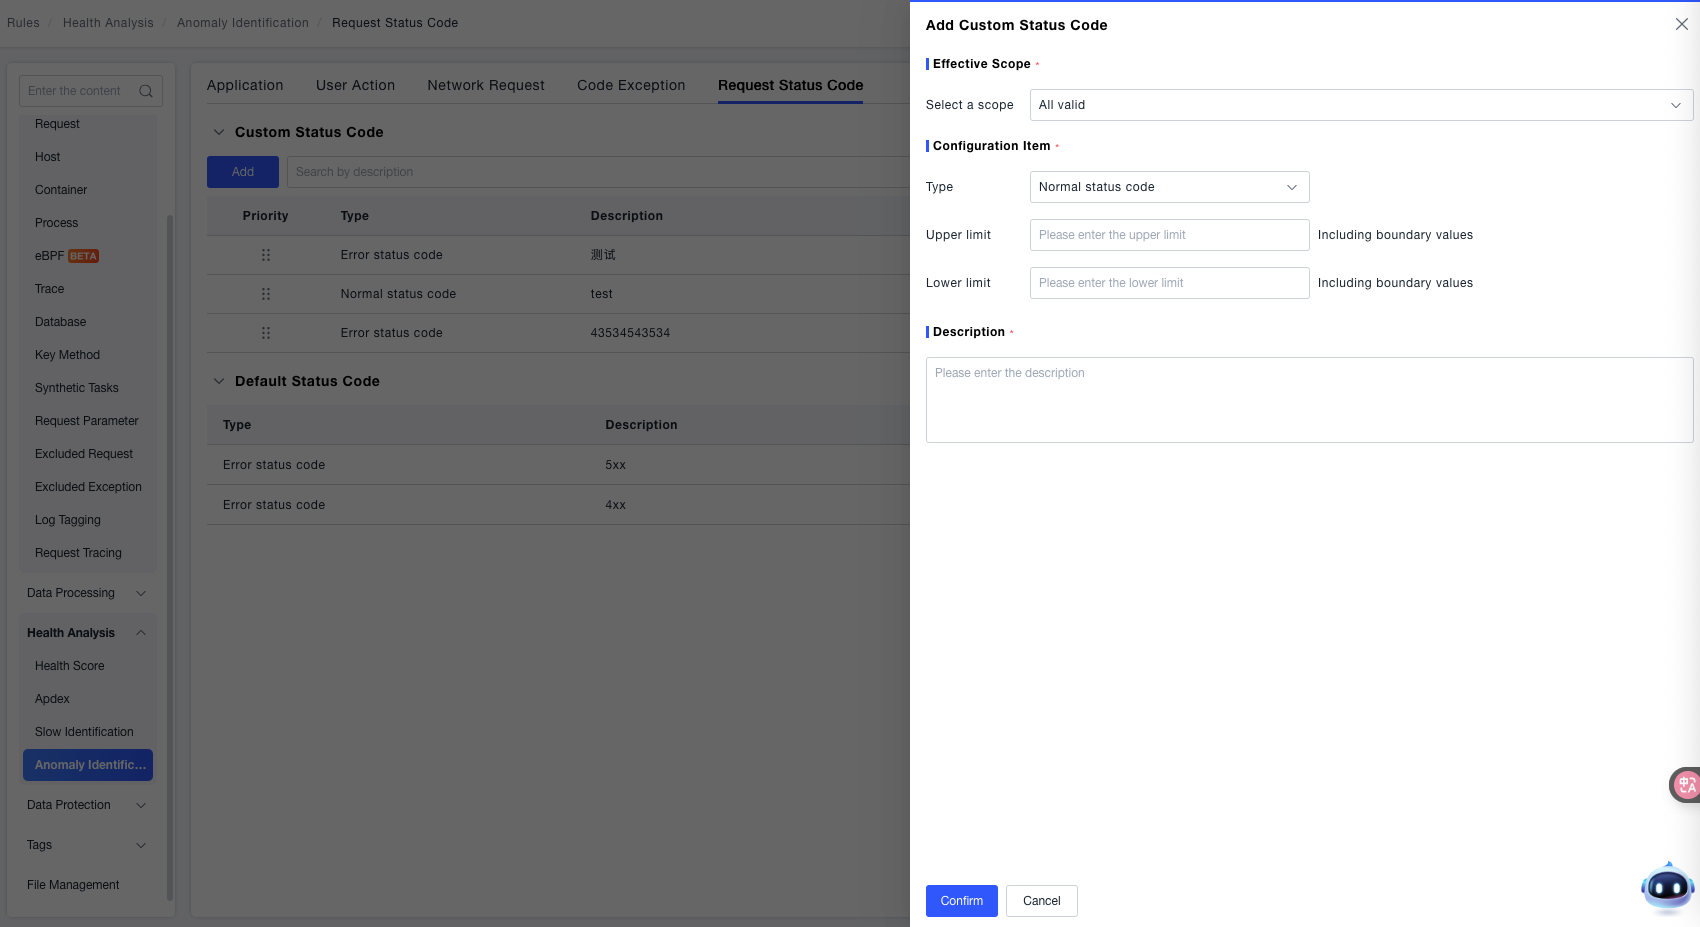The height and width of the screenshot is (927, 1700).
Task: Click the search magnifier icon in sidebar
Action: (x=146, y=91)
